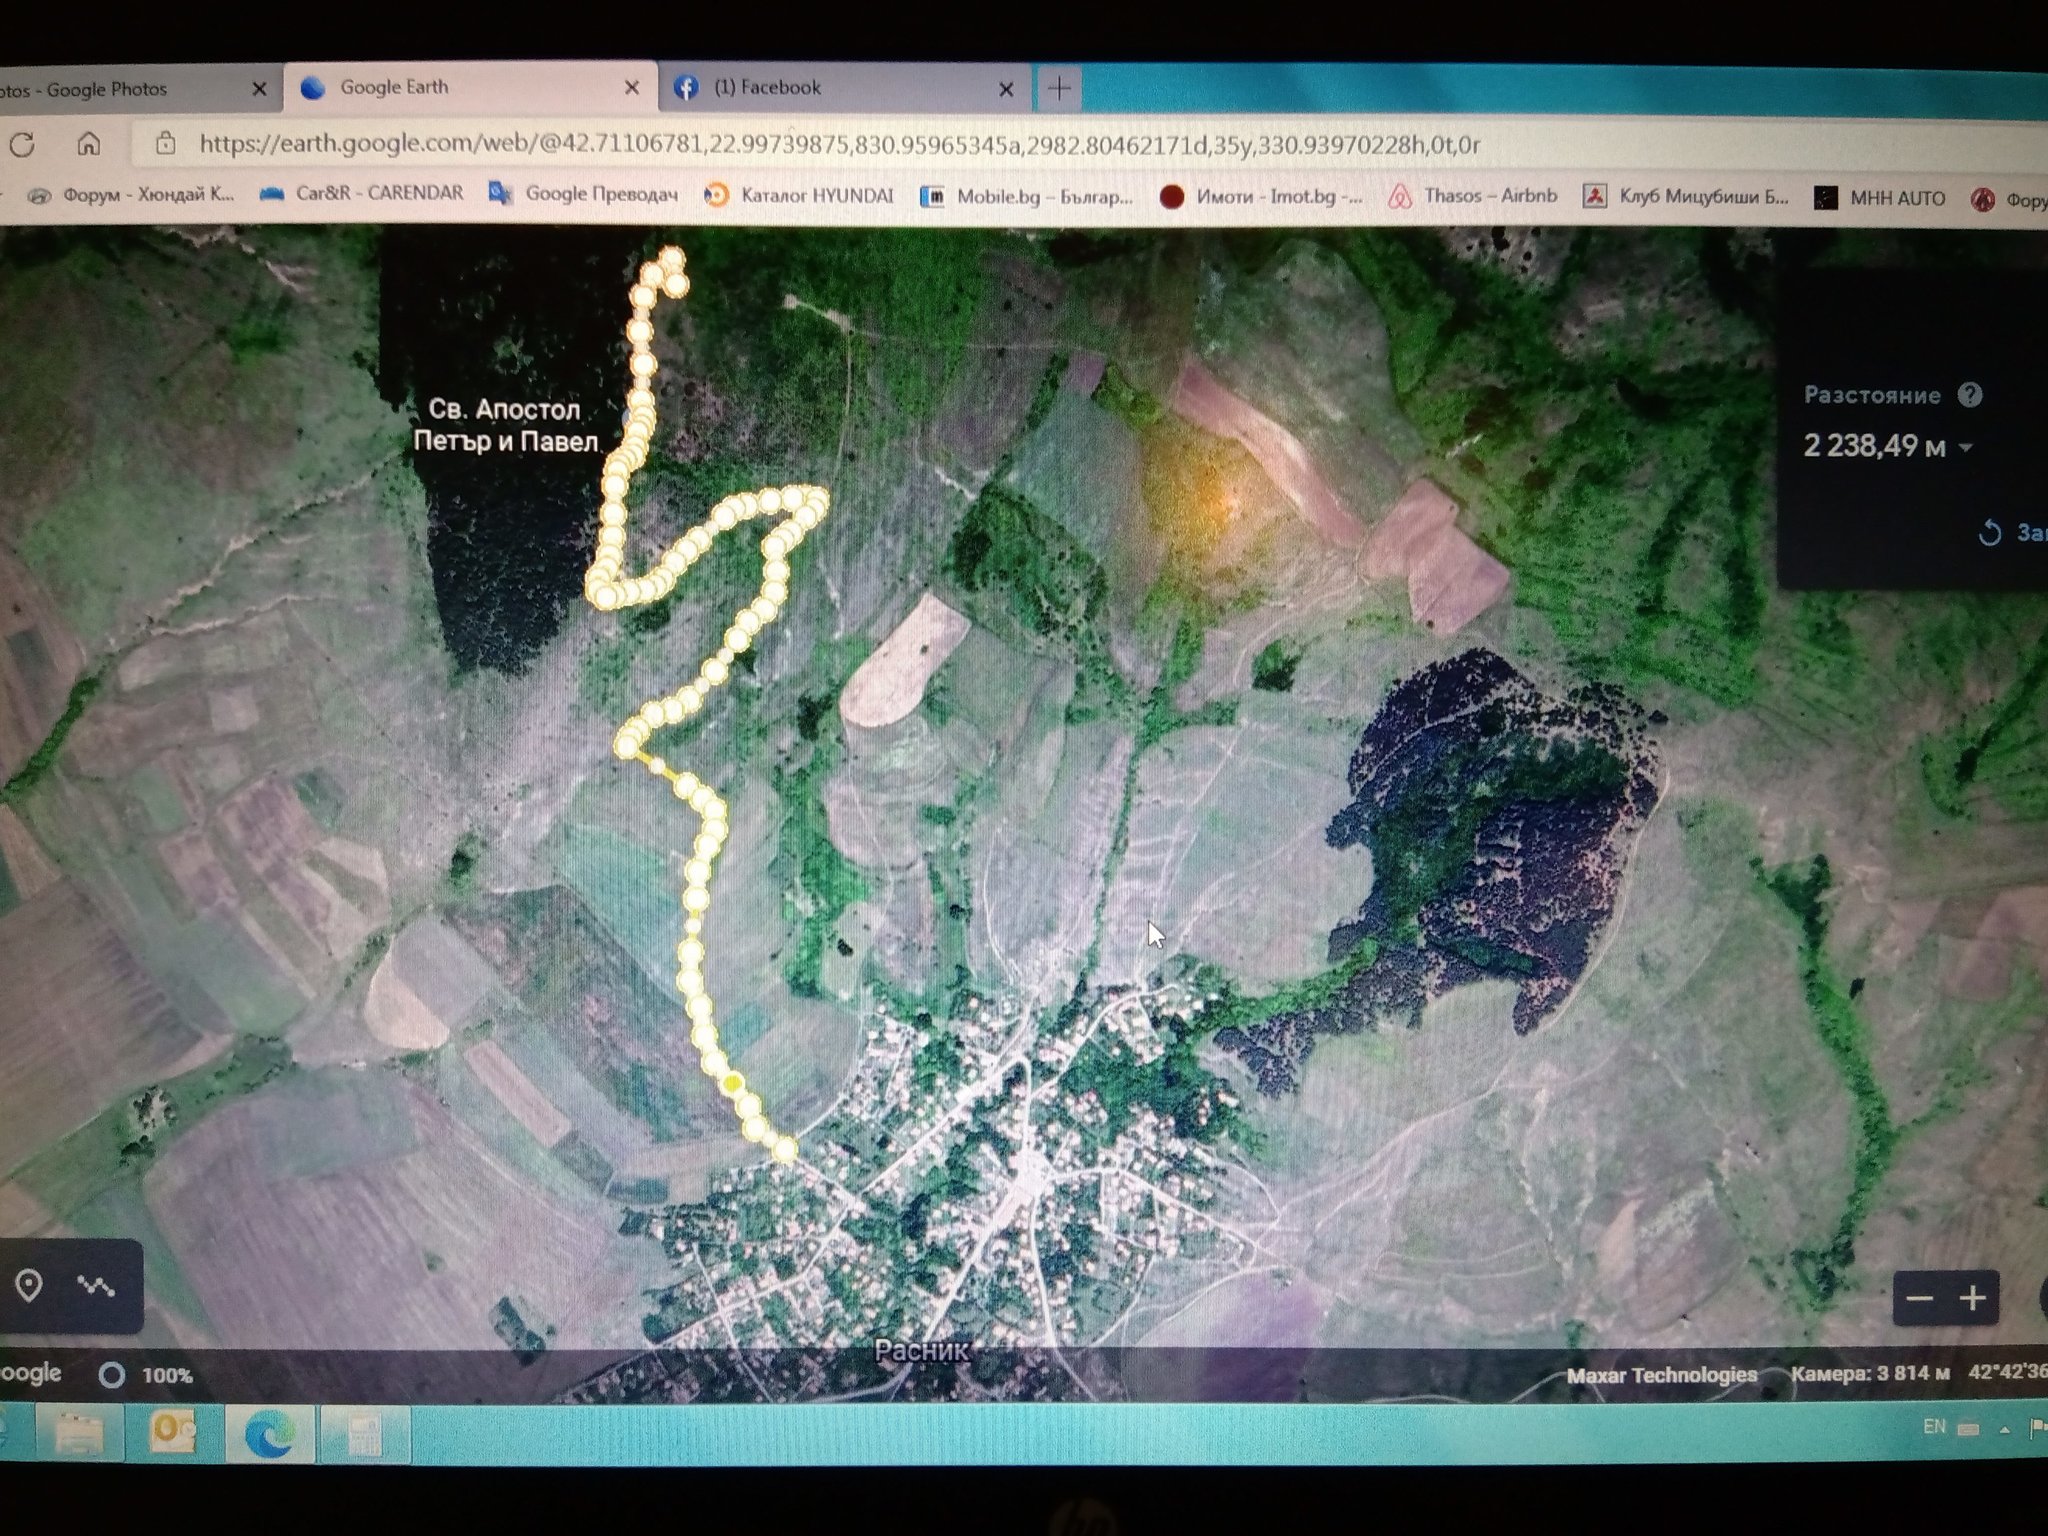This screenshot has height=1536, width=2048.
Task: Go to browser home page icon
Action: pos(89,145)
